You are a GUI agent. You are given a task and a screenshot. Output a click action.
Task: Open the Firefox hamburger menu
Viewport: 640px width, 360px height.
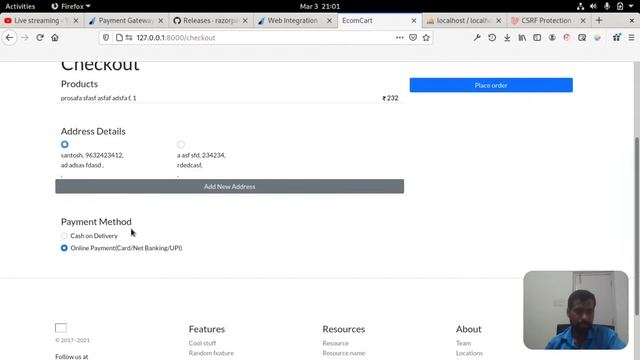631,38
